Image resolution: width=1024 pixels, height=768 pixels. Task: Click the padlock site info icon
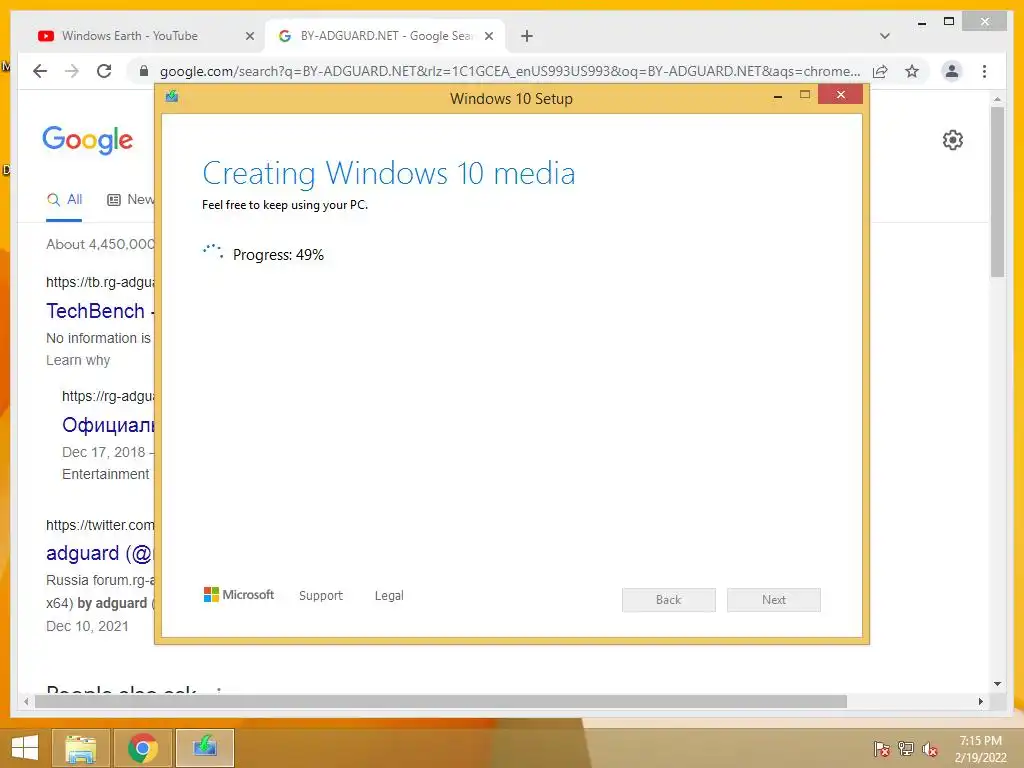click(144, 71)
